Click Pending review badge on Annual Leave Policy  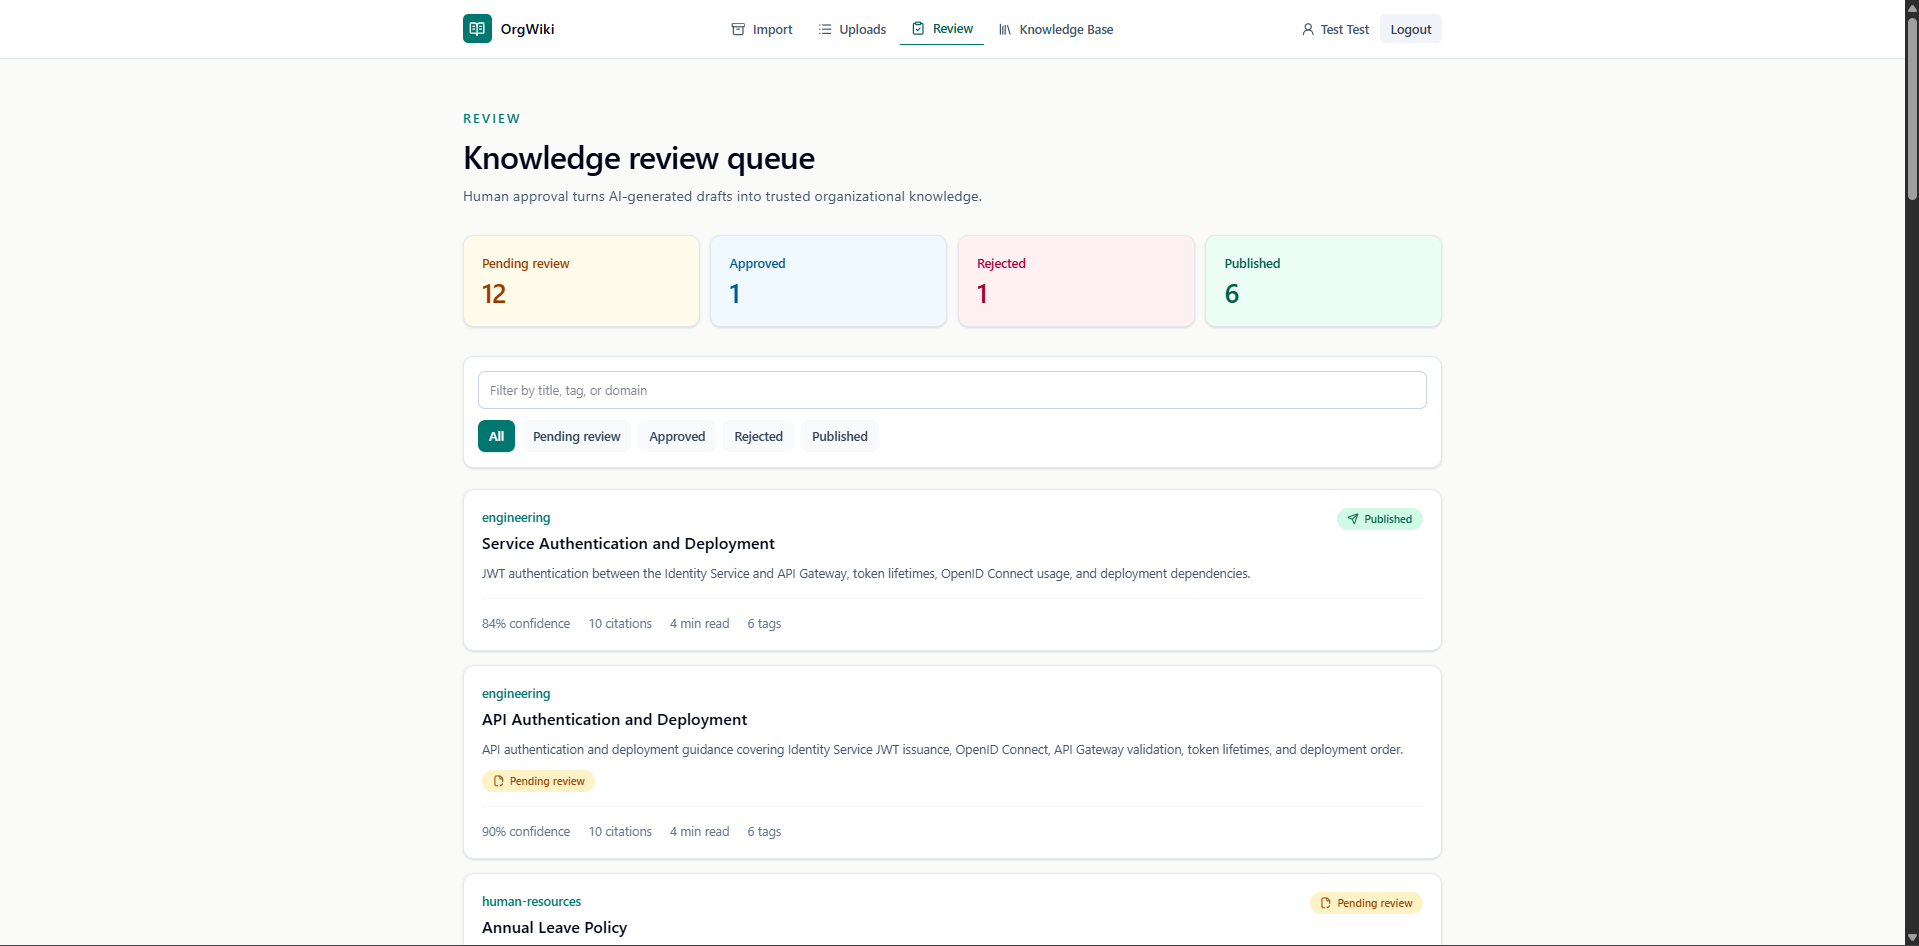point(1366,903)
